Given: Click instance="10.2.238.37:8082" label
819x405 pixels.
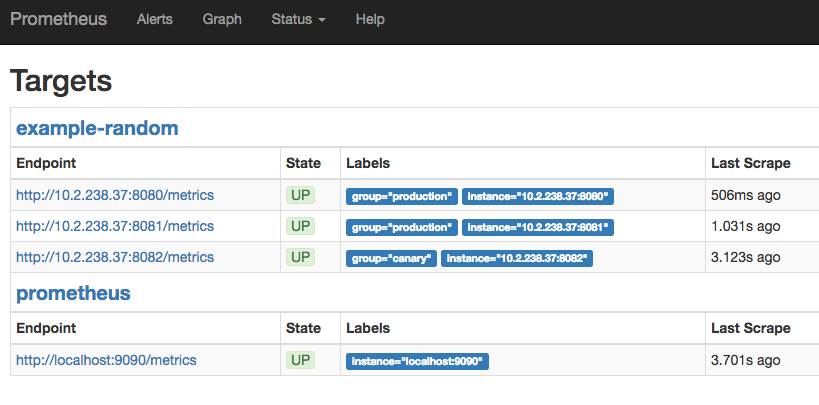Looking at the screenshot, I should 517,258.
